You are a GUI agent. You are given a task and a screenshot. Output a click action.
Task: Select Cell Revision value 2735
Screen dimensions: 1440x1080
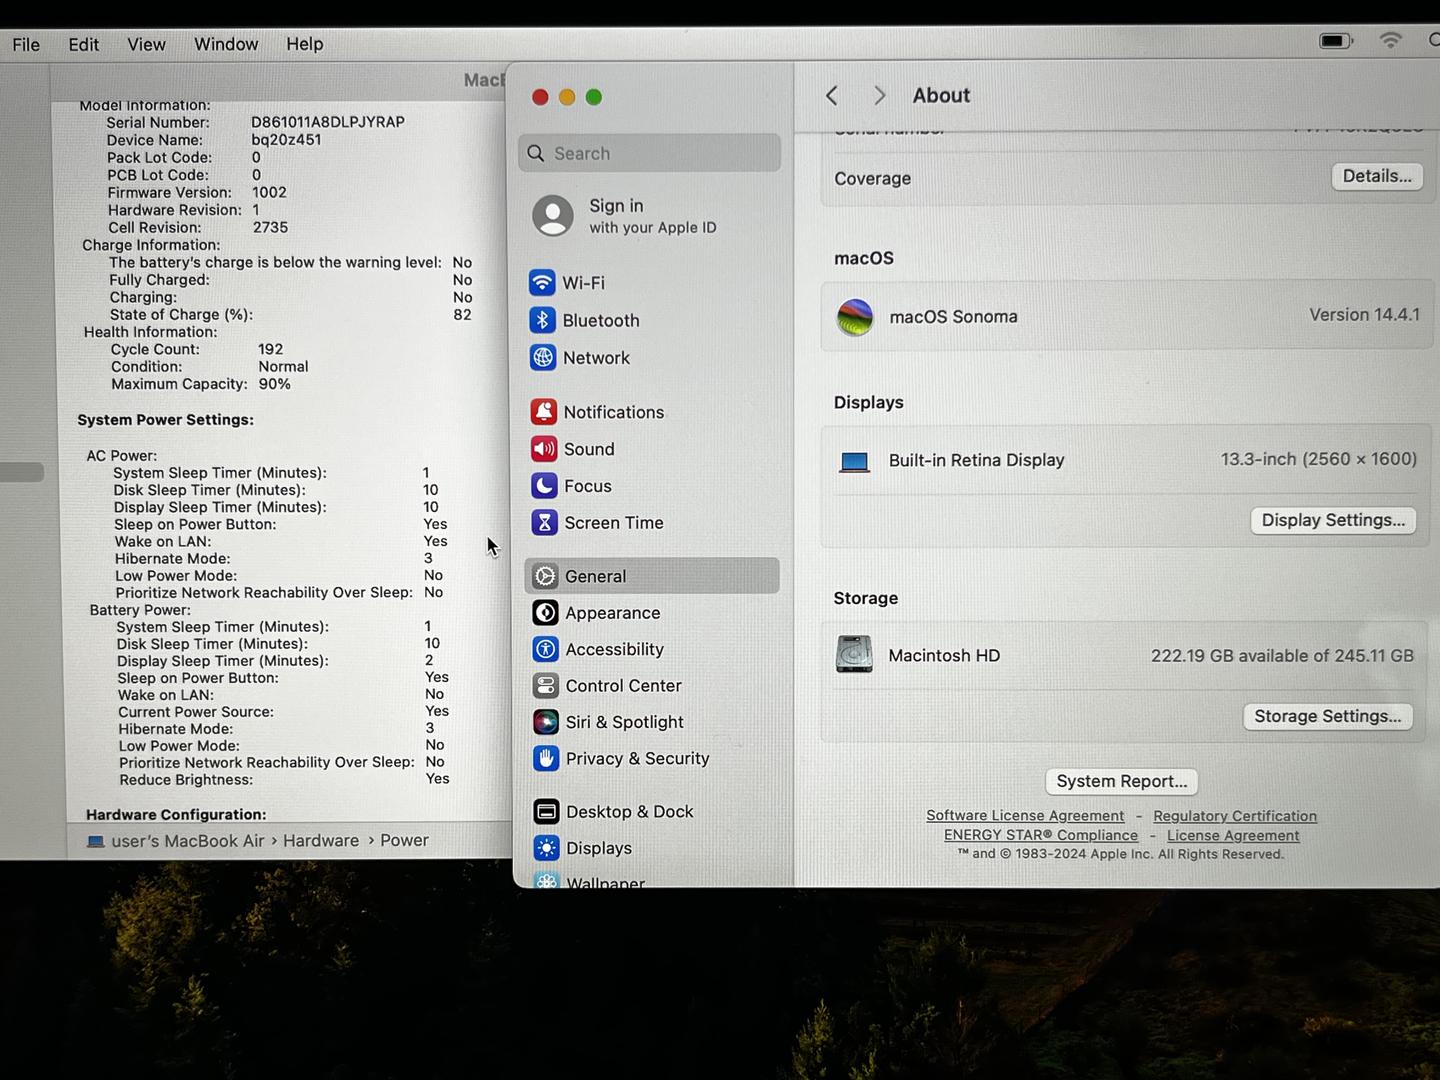[270, 227]
